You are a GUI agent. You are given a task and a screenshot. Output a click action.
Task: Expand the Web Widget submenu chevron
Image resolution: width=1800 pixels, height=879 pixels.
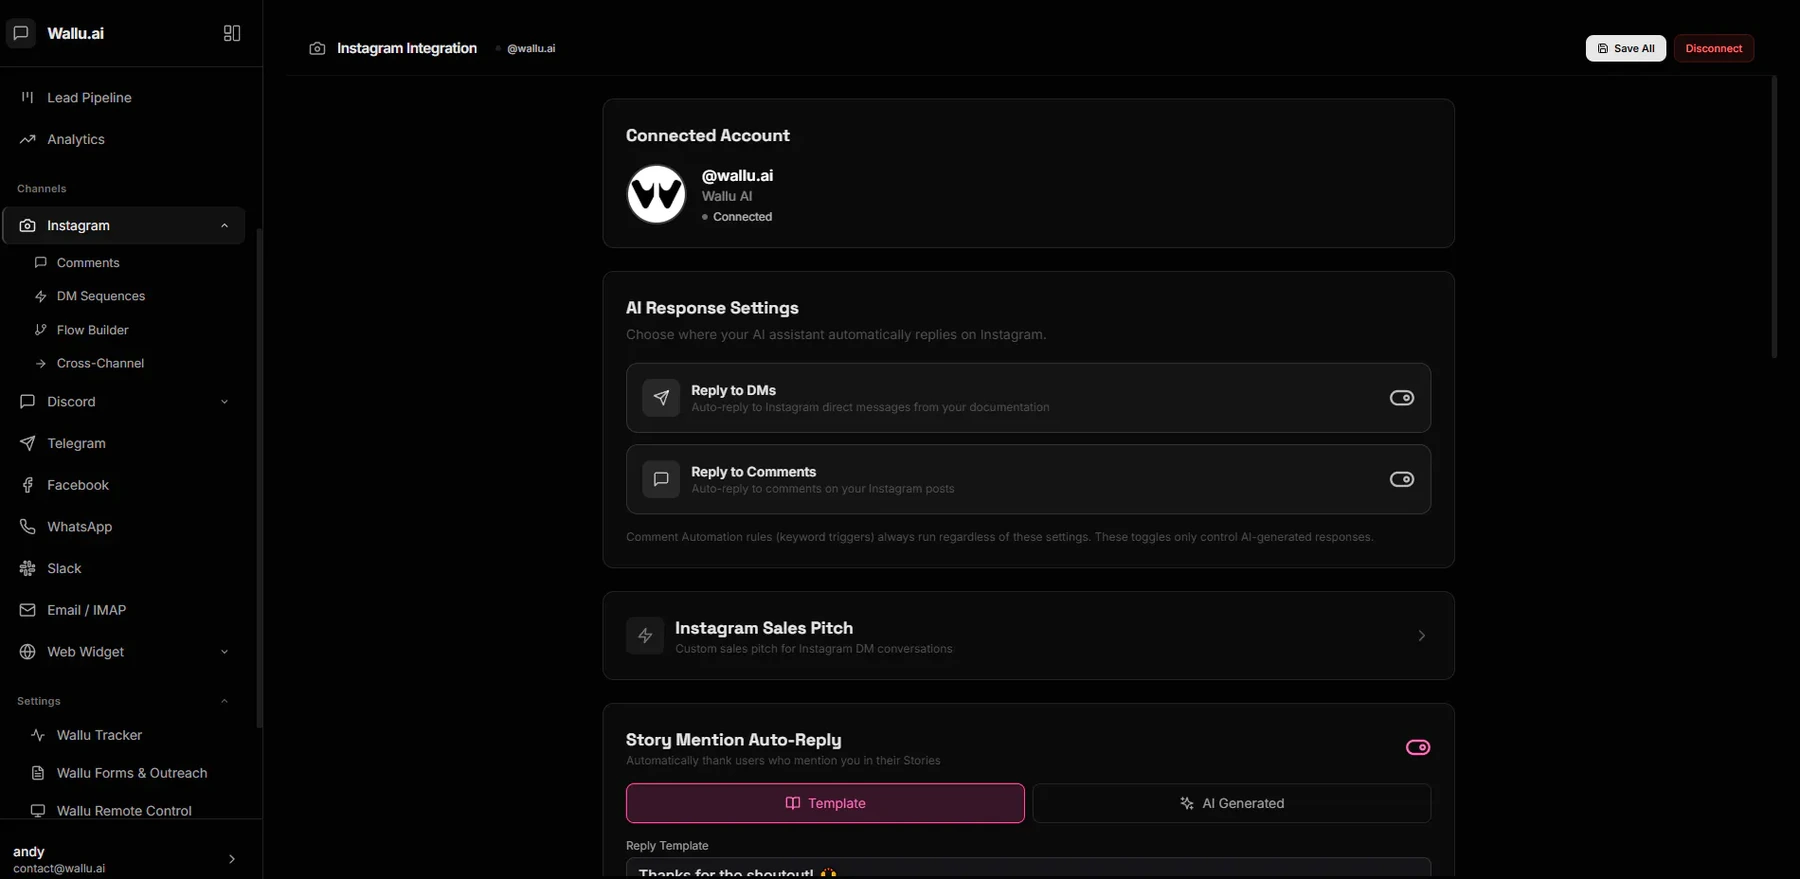click(224, 652)
